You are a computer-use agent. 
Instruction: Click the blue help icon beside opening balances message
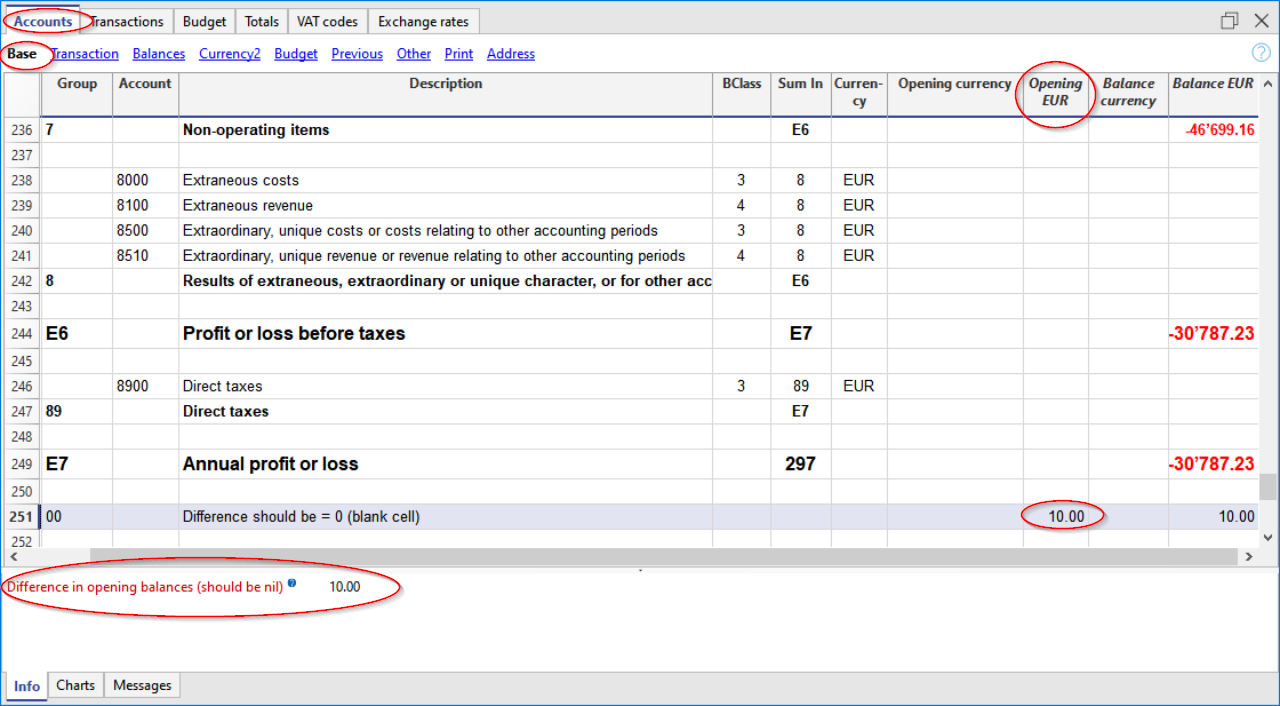[290, 584]
